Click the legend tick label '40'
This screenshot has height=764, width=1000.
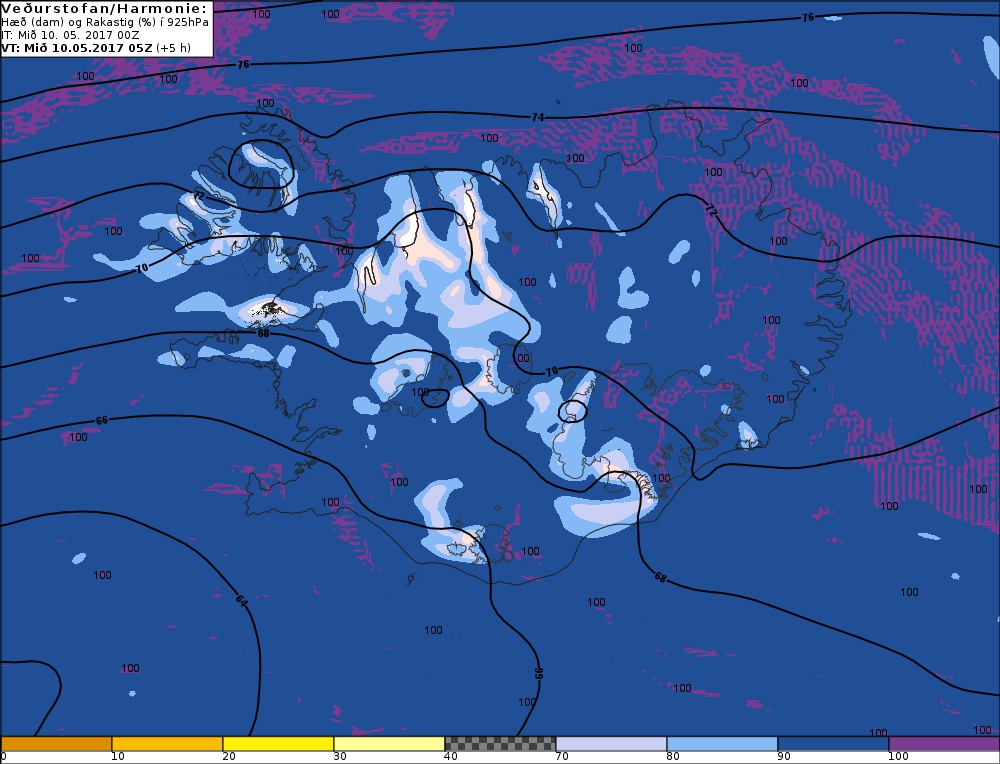tap(451, 757)
